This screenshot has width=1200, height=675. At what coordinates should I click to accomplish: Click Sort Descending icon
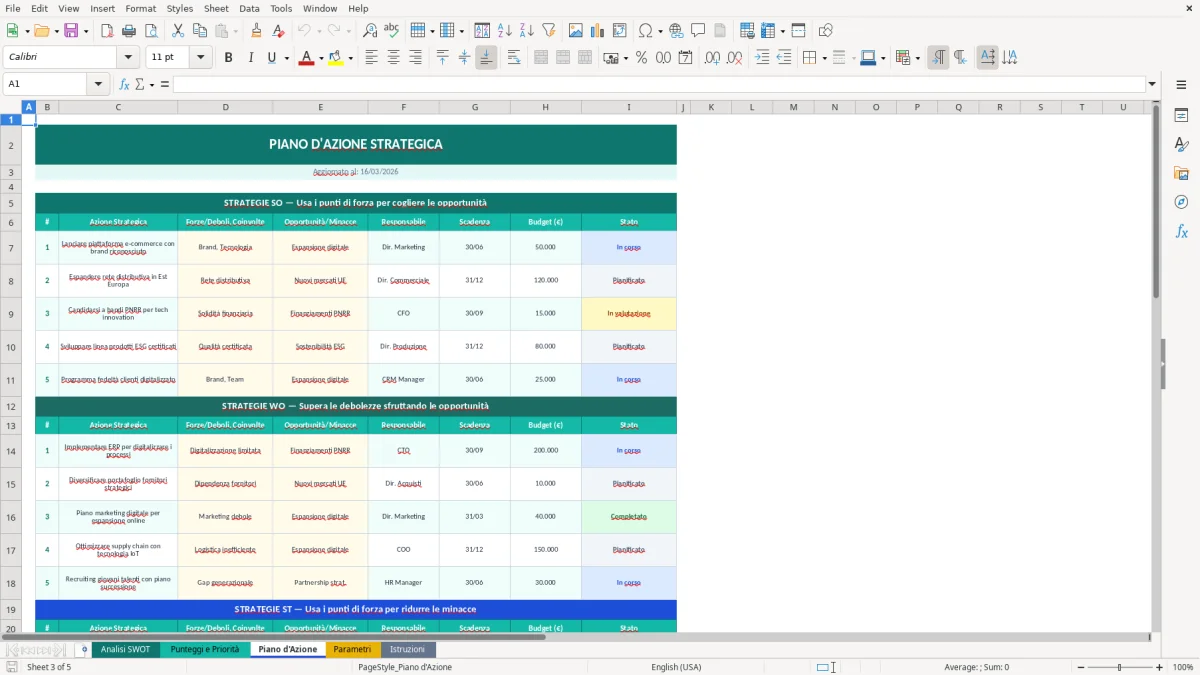point(527,31)
